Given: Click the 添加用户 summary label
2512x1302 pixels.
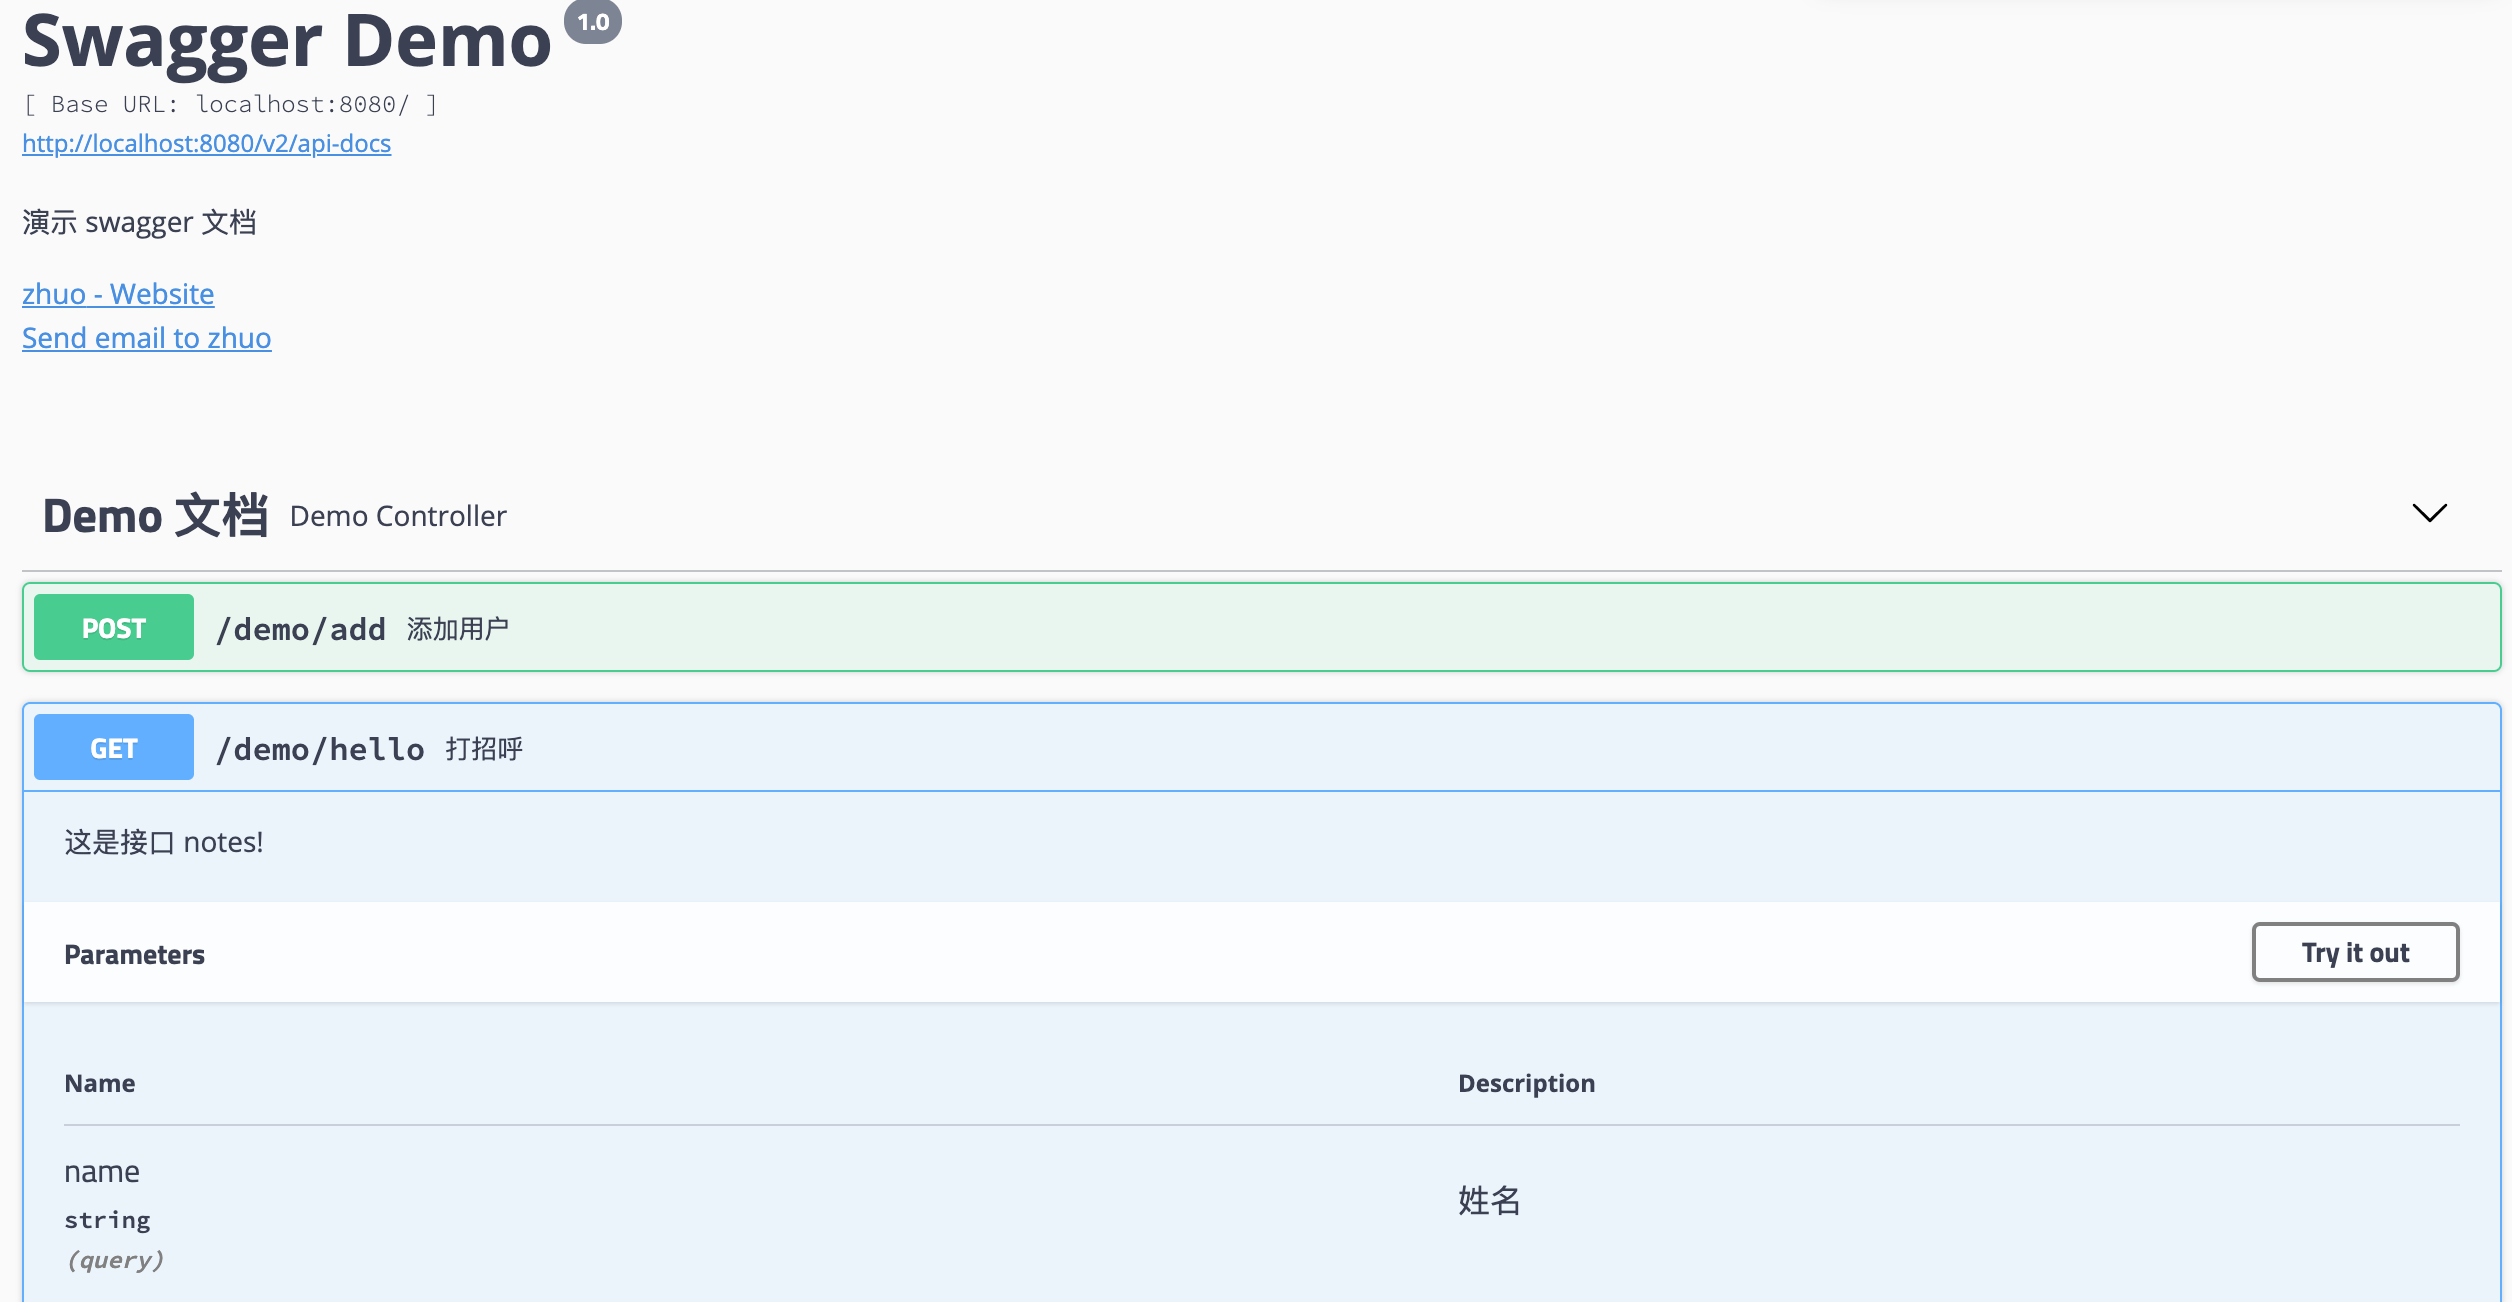Looking at the screenshot, I should 458,629.
